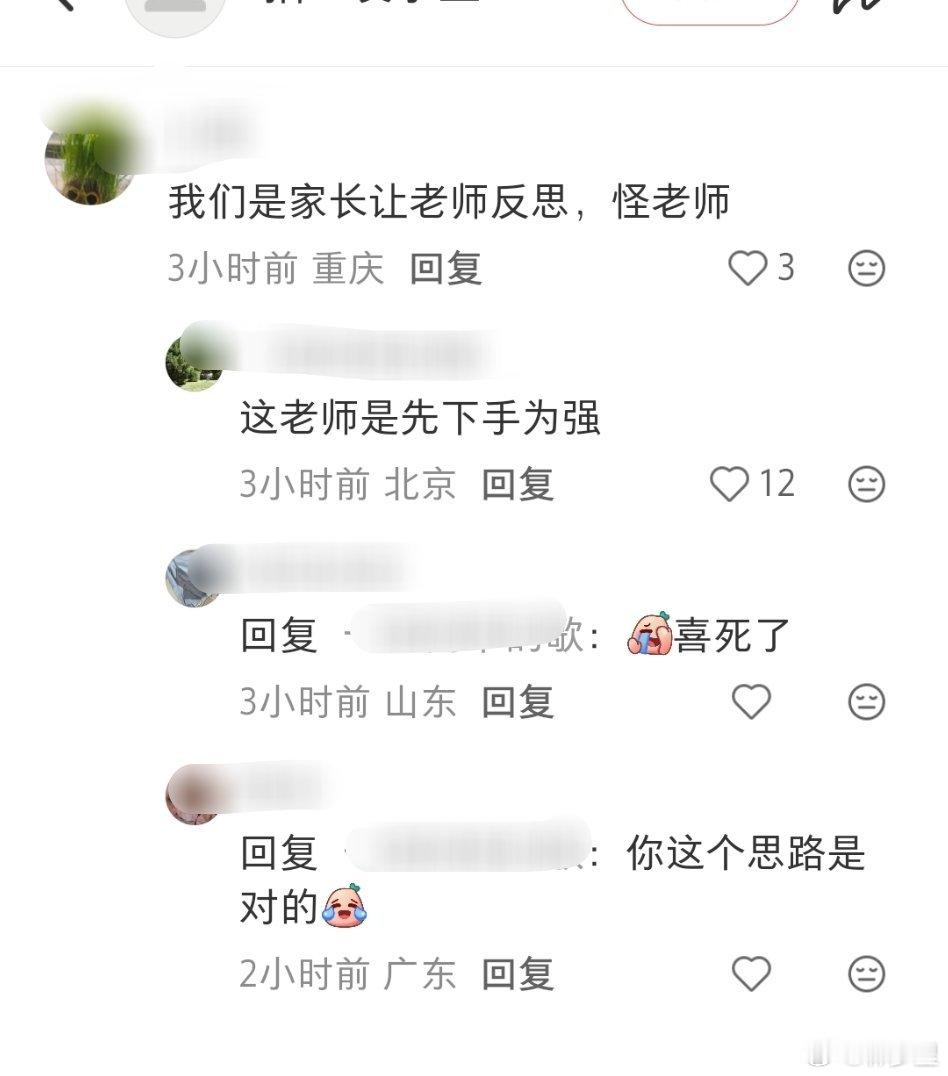Reply to the Beijing comment
Screen dimensions: 948x1076
[x=518, y=484]
